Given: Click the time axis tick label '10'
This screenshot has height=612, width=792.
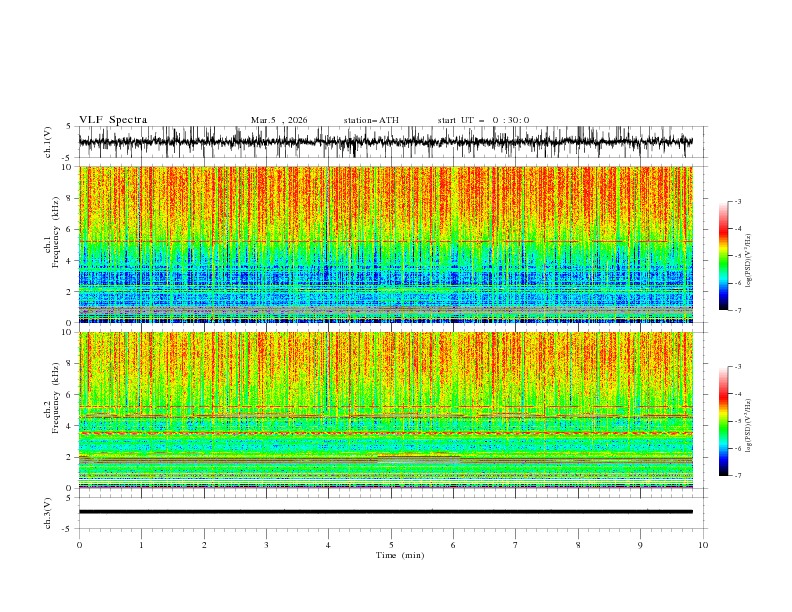Looking at the screenshot, I should [703, 545].
